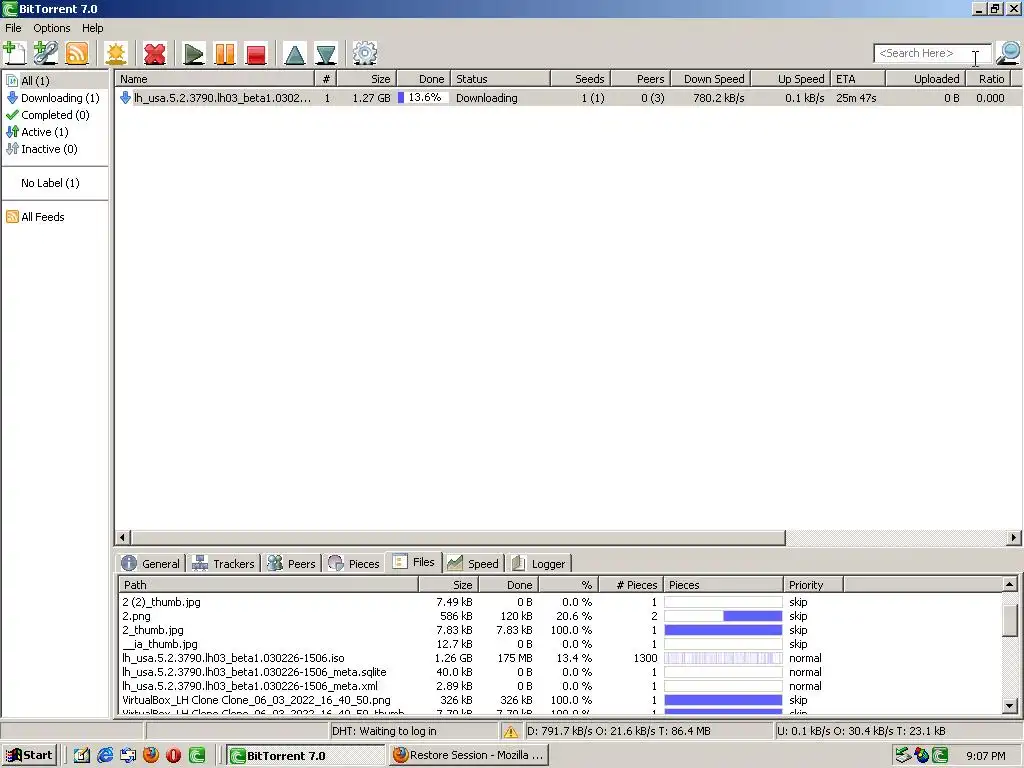Open the RSS feed toolbar icon
Viewport: 1024px width, 768px height.
[77, 53]
